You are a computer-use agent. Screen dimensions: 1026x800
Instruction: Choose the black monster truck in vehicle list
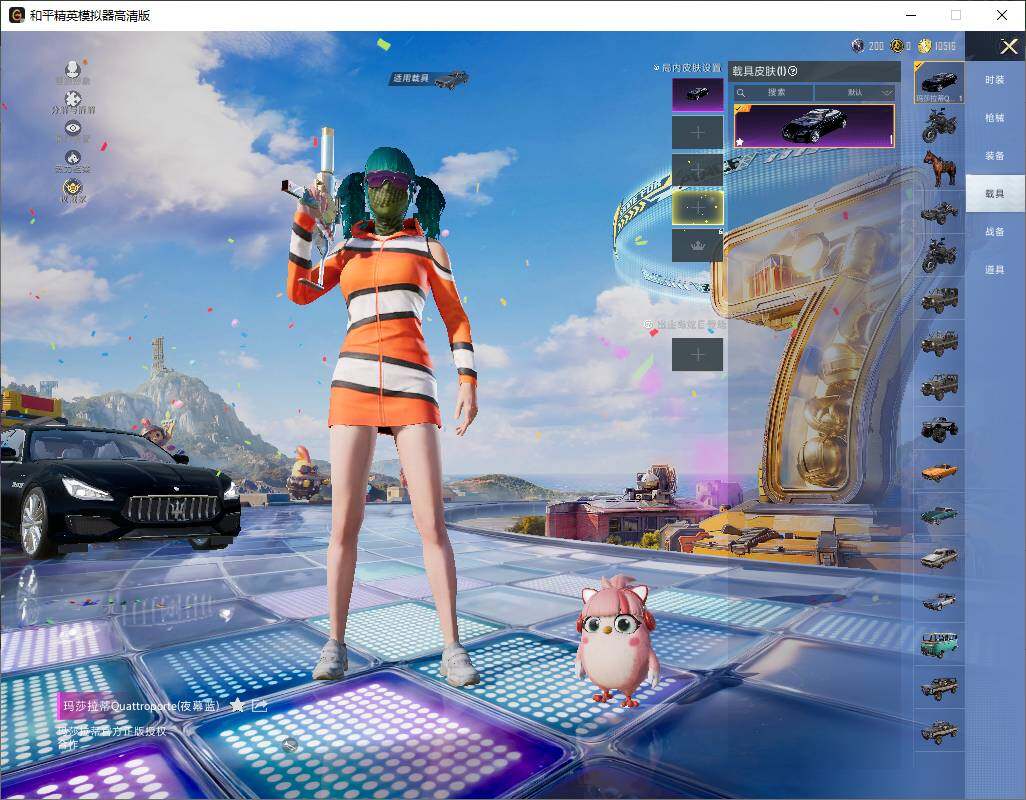coord(940,429)
